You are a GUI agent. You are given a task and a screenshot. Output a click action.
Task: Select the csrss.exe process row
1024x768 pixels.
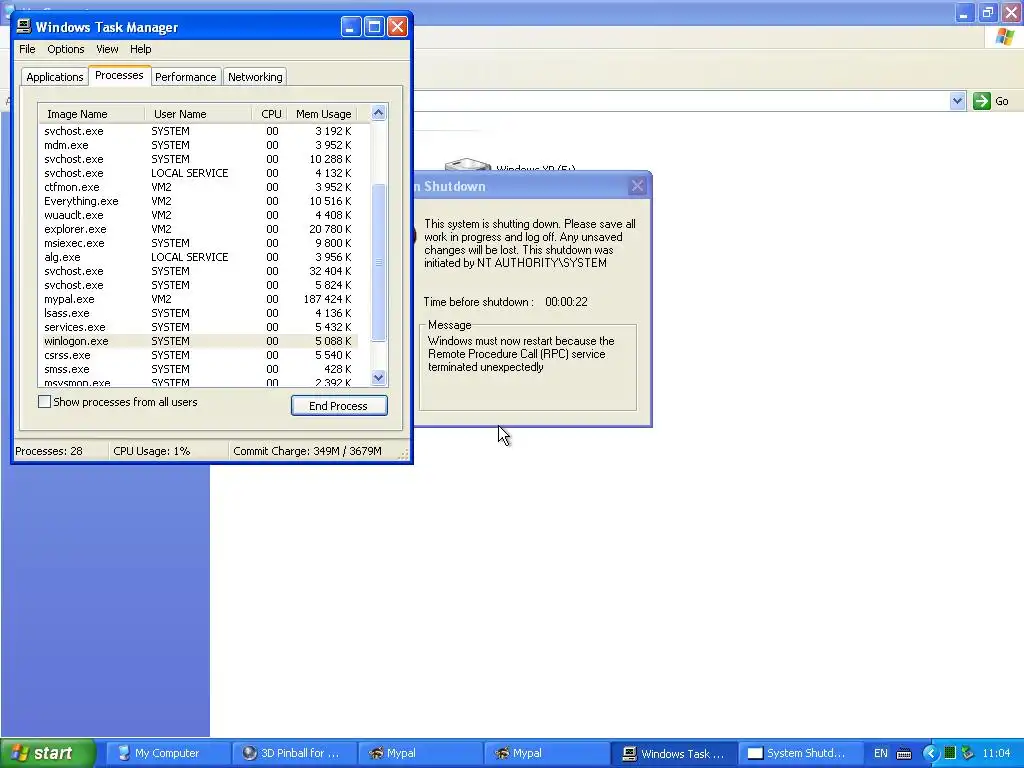coord(199,355)
